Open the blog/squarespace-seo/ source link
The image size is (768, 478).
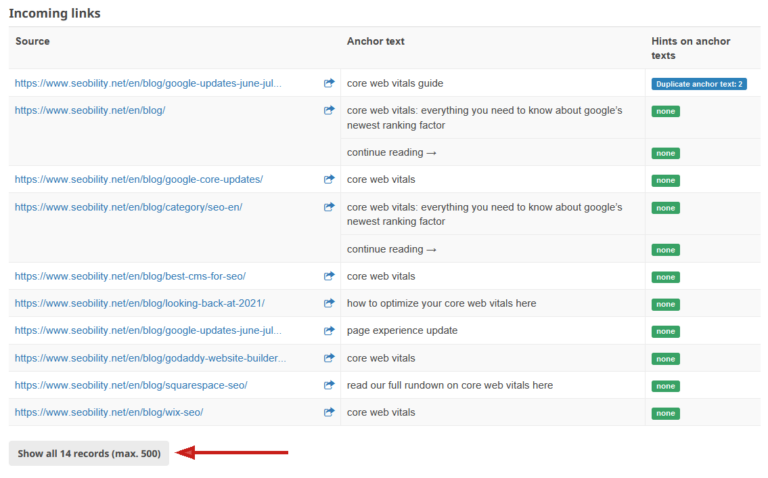pos(130,385)
